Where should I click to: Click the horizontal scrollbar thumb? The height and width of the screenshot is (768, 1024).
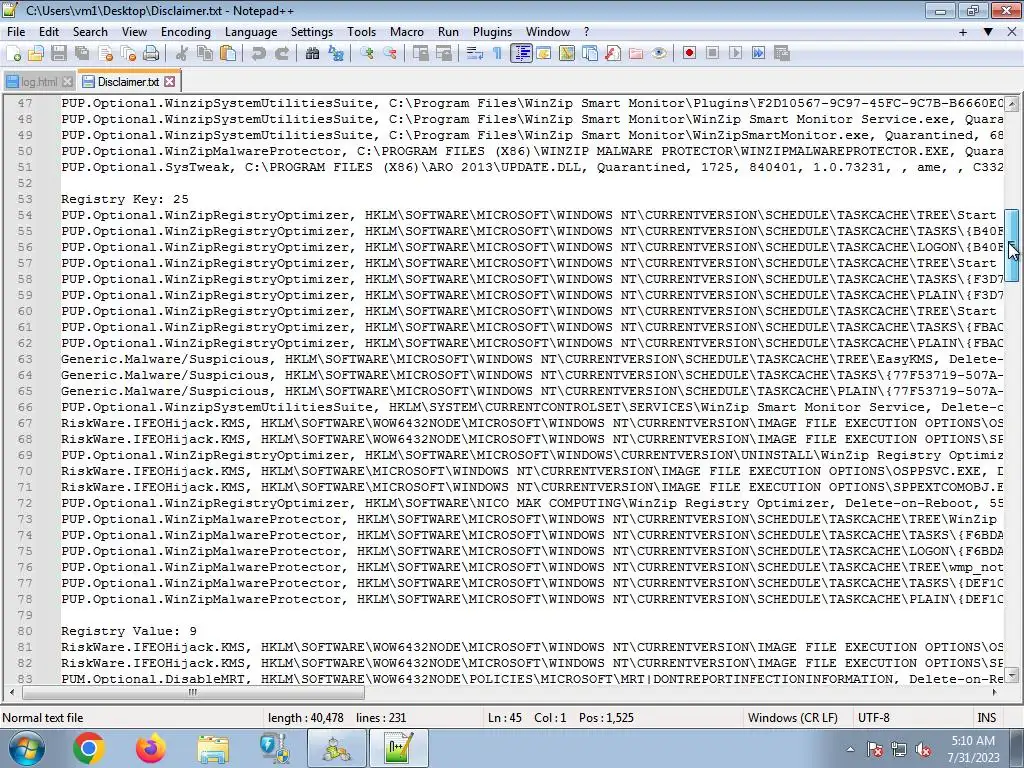(193, 692)
